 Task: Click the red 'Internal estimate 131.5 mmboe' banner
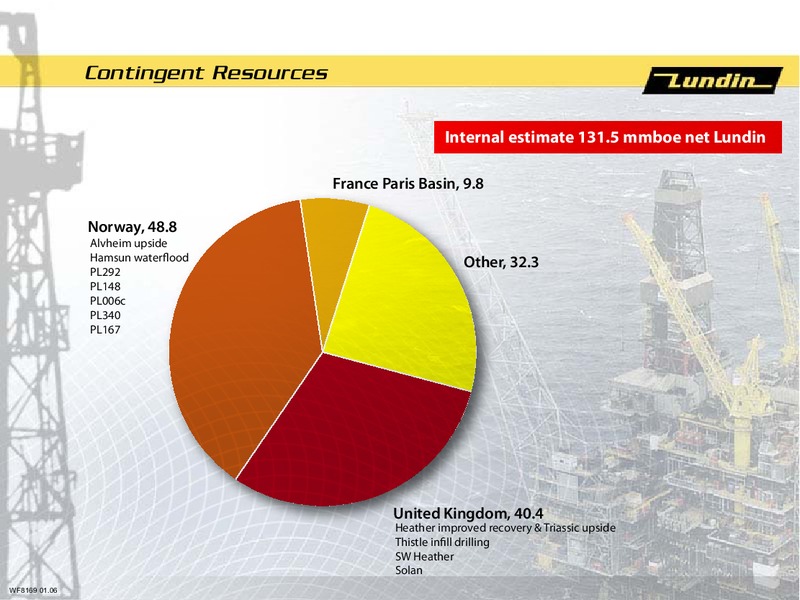pos(608,137)
